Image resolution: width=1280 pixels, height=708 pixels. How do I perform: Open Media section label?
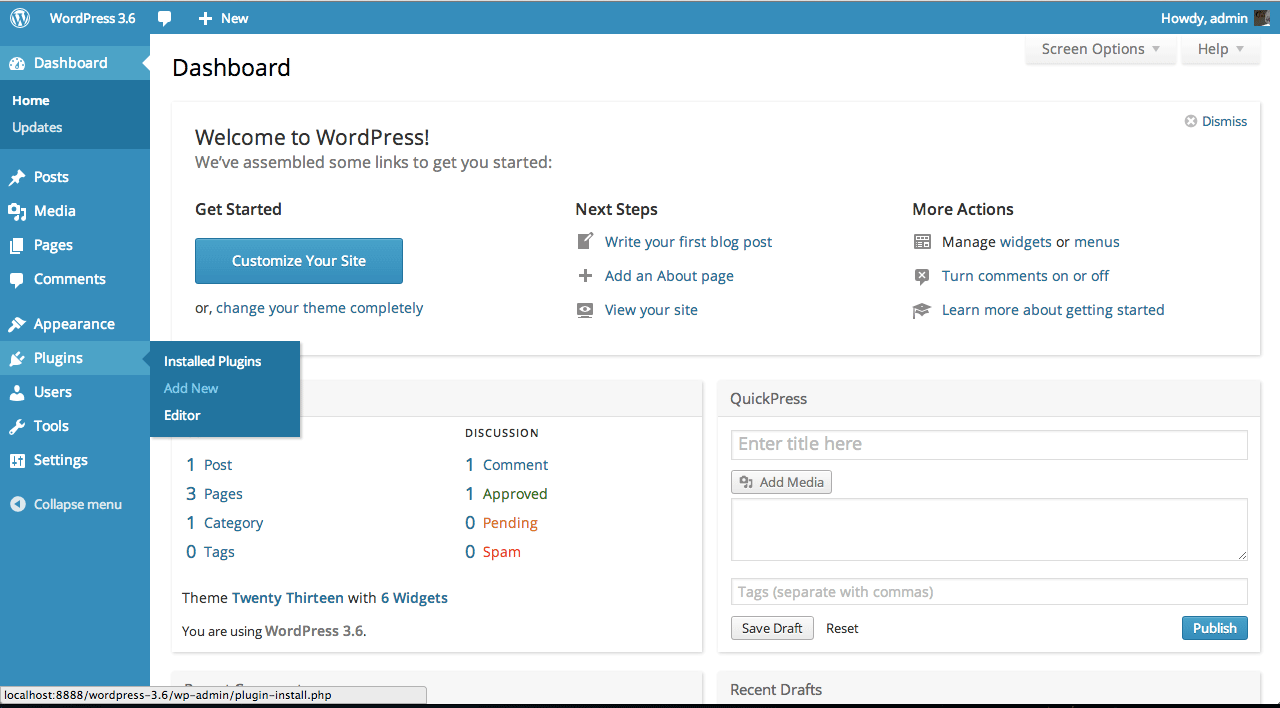tap(55, 211)
